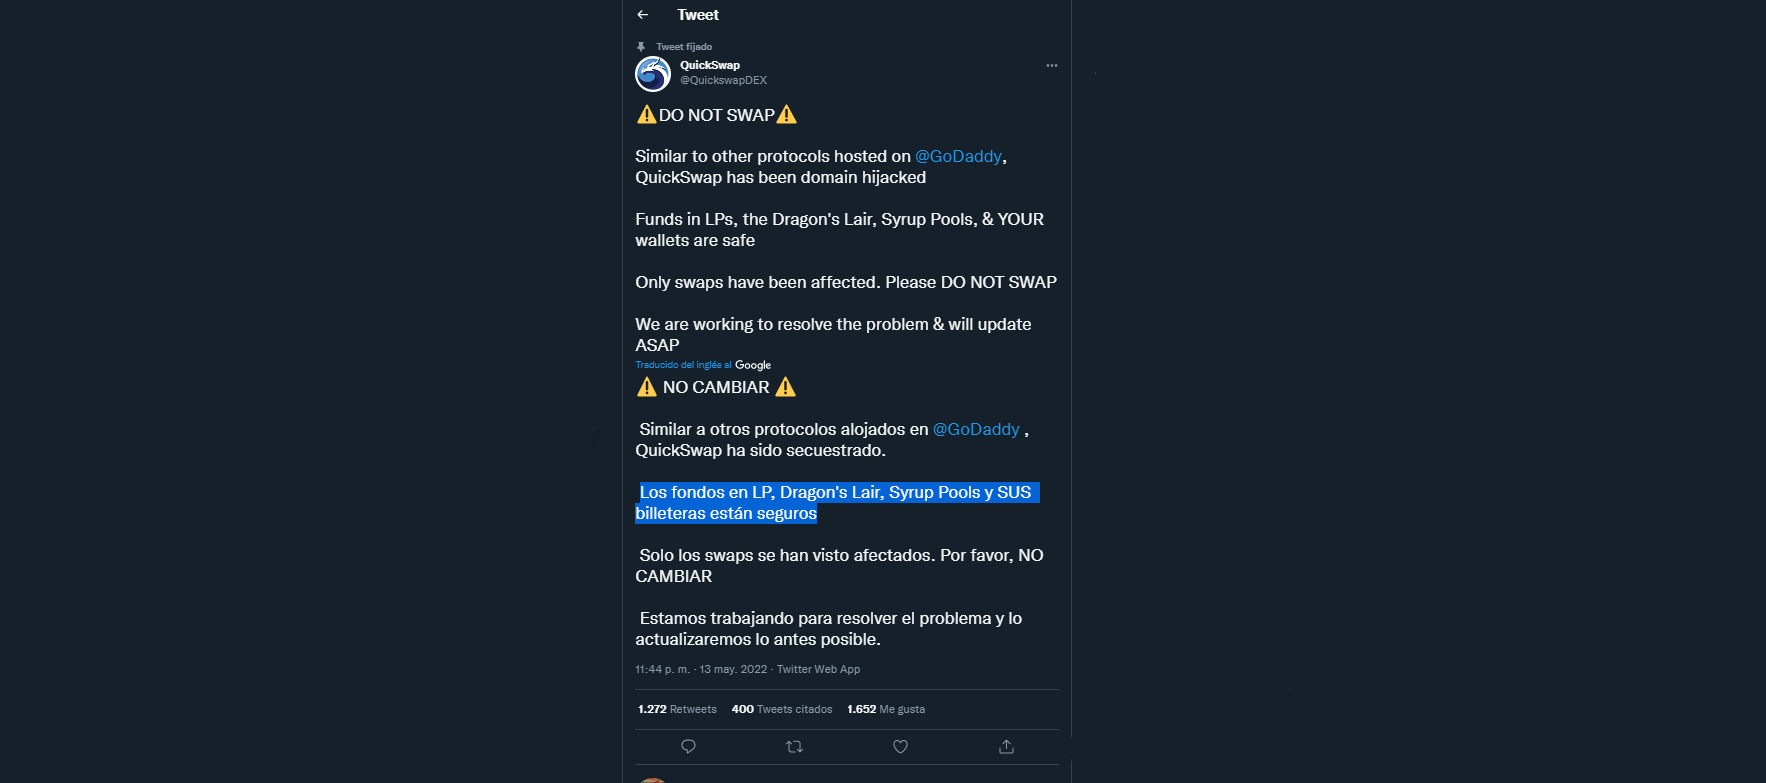Like the tweet with the heart icon
This screenshot has height=783, width=1766.
pyautogui.click(x=900, y=747)
